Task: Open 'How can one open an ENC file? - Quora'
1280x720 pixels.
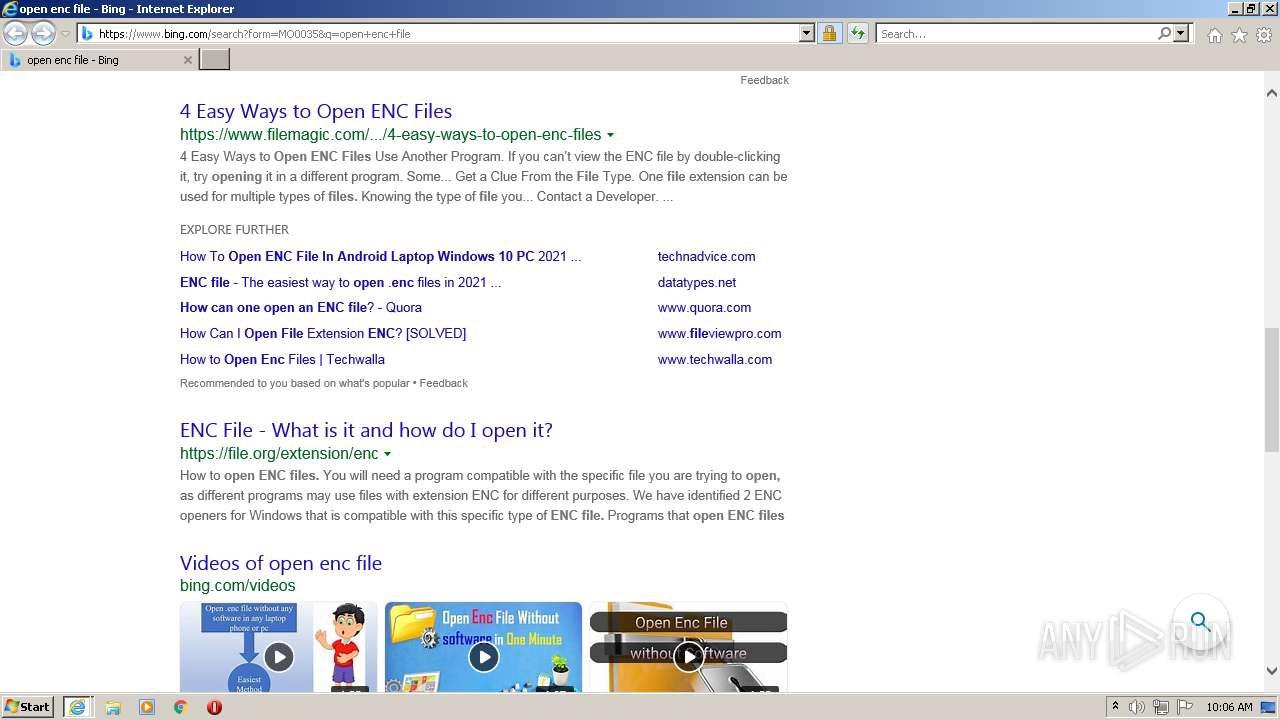Action: (x=301, y=308)
